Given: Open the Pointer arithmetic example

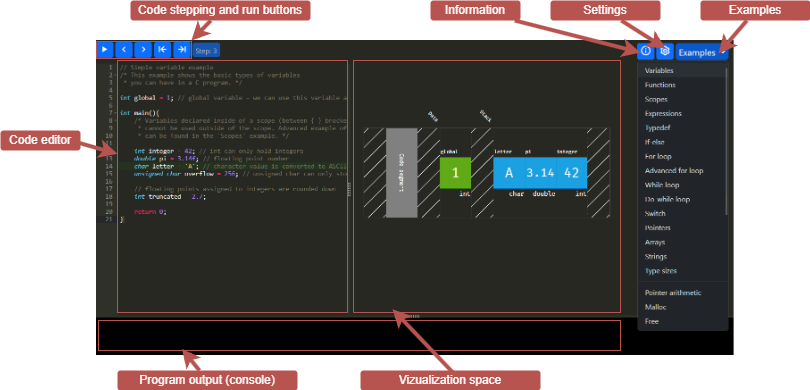Looking at the screenshot, I should point(683,292).
